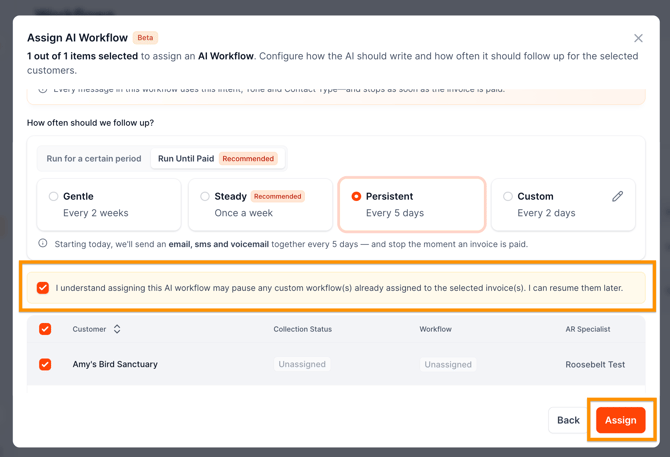Image resolution: width=670 pixels, height=457 pixels.
Task: Close the Assign AI Workflow dialog
Action: click(x=638, y=38)
